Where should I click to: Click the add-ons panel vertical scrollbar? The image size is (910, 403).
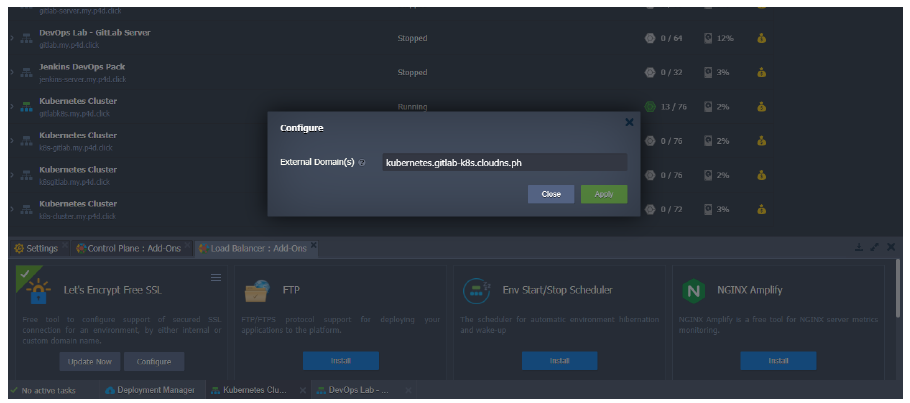click(x=898, y=290)
